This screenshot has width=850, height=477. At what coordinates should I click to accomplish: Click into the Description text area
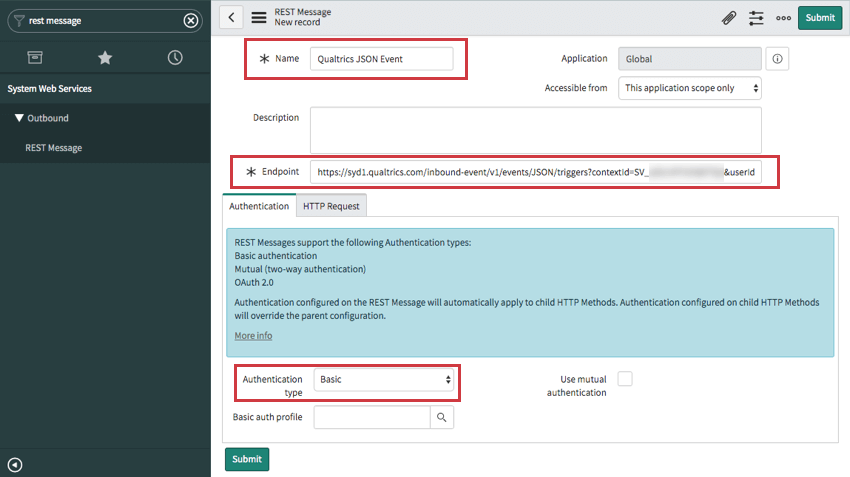point(536,130)
